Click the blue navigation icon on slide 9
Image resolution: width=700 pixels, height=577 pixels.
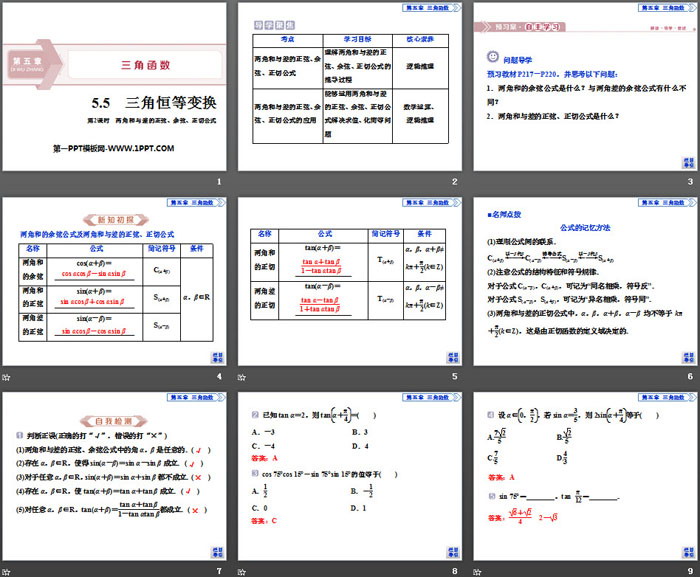688,552
